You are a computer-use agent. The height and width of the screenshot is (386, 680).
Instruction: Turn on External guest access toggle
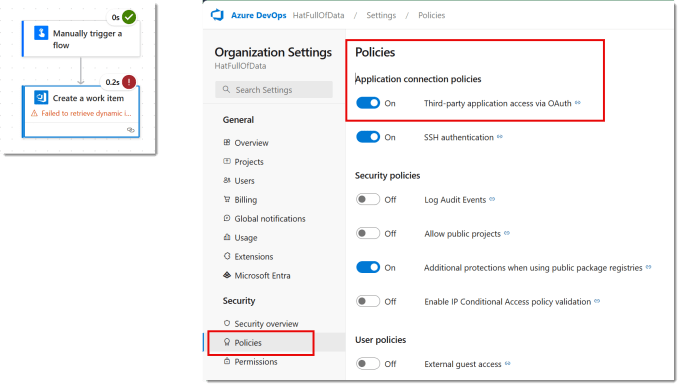(368, 363)
